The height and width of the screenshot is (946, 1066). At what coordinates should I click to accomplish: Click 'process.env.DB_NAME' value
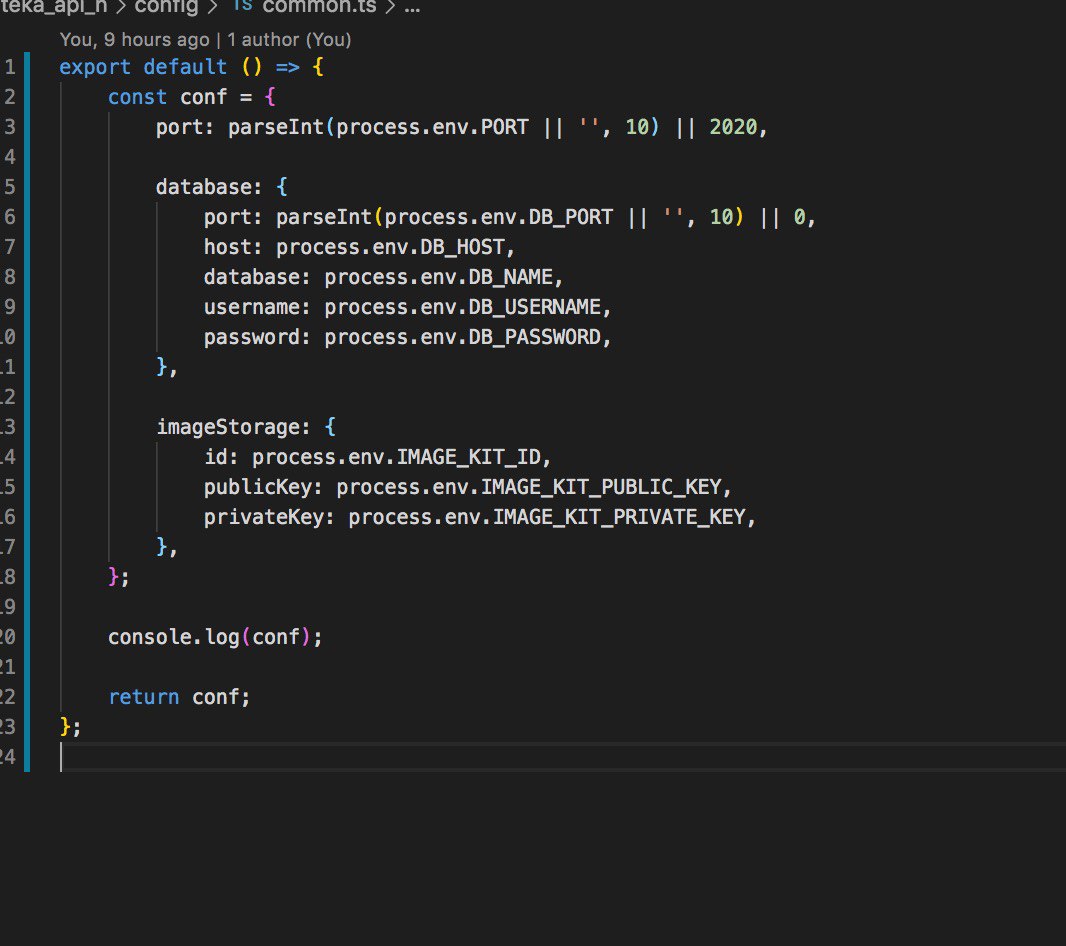point(439,277)
